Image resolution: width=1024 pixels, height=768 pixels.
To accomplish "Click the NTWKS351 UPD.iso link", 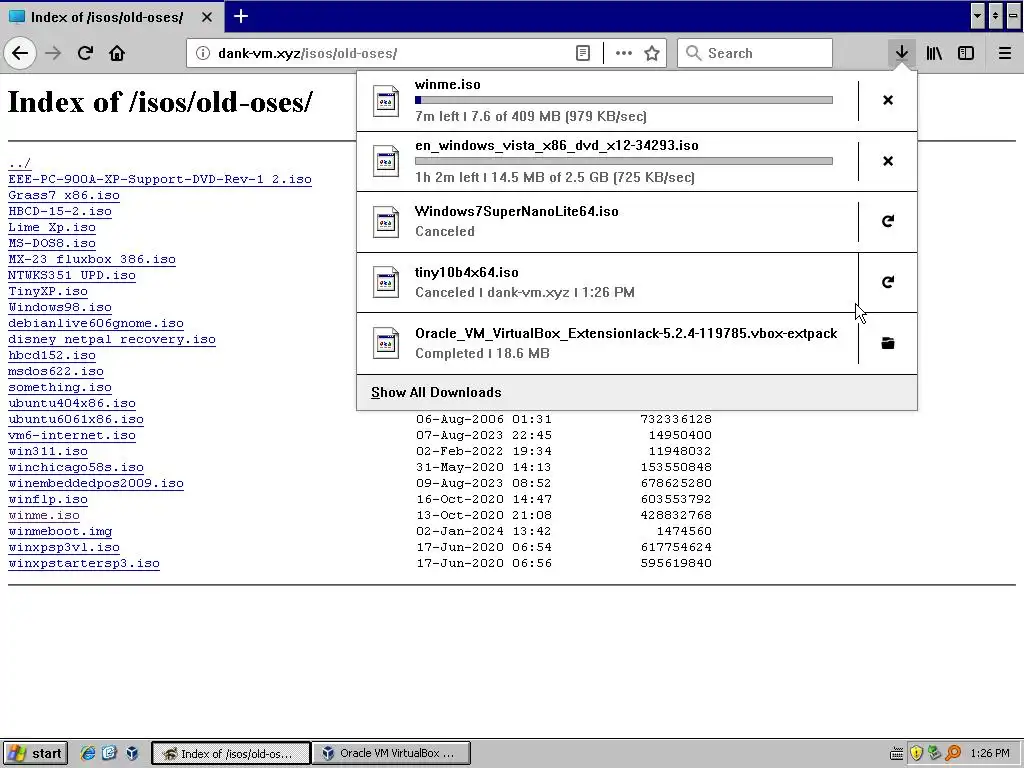I will pos(72,275).
